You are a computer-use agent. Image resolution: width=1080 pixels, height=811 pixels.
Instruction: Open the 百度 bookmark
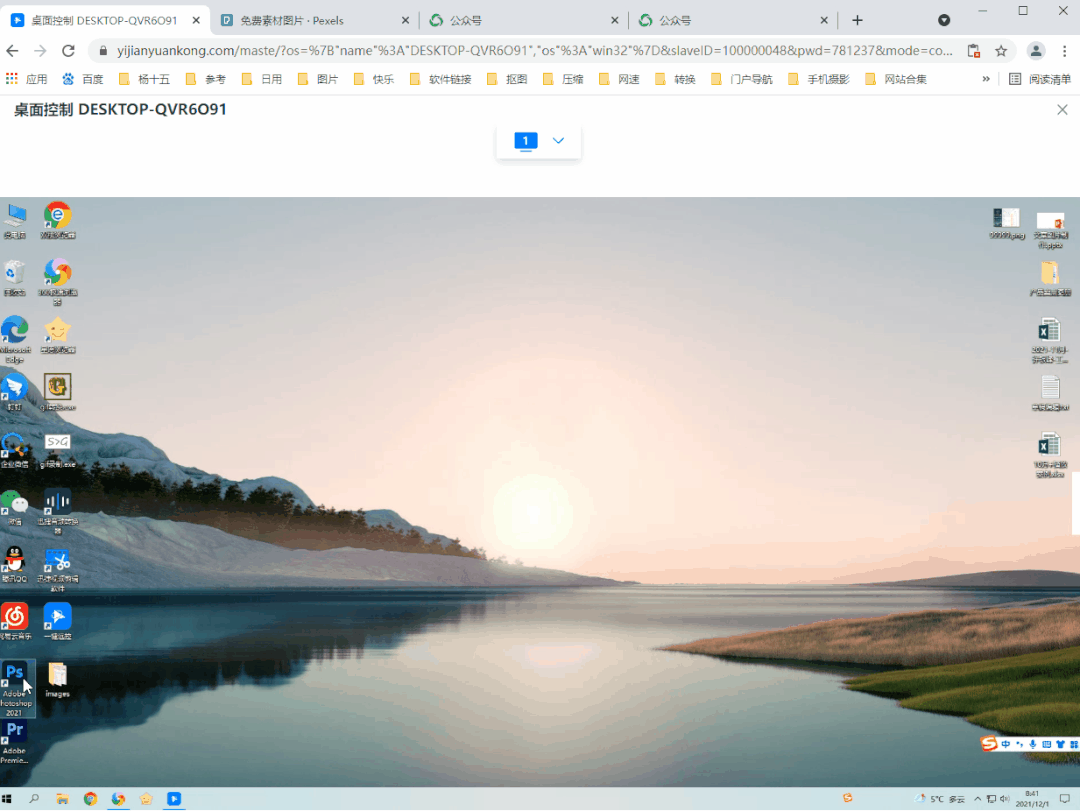click(x=83, y=79)
